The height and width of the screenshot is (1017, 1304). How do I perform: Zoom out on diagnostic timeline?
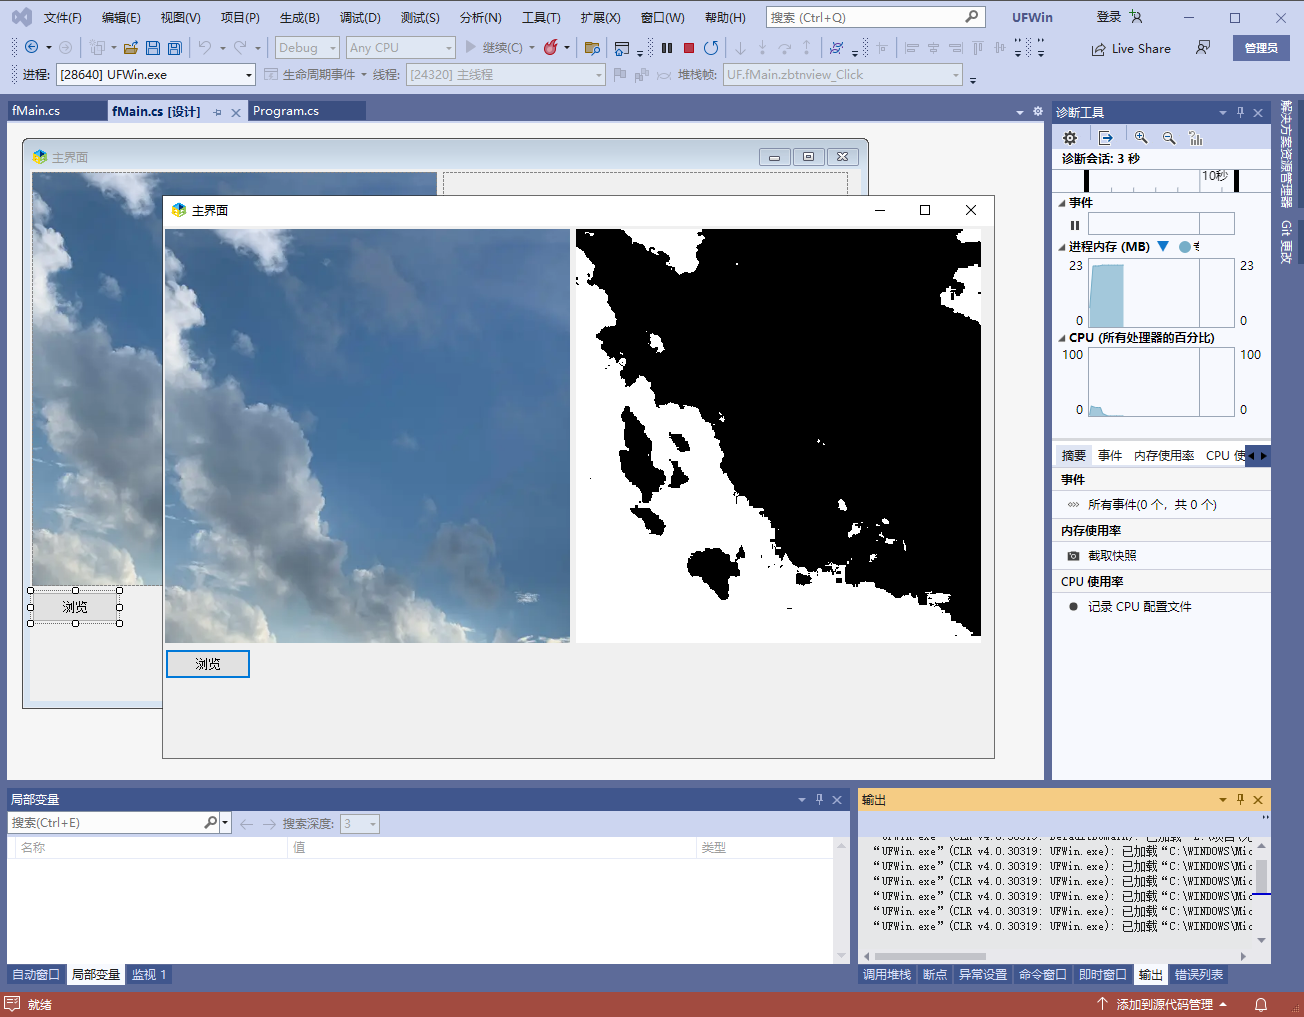tap(1169, 138)
